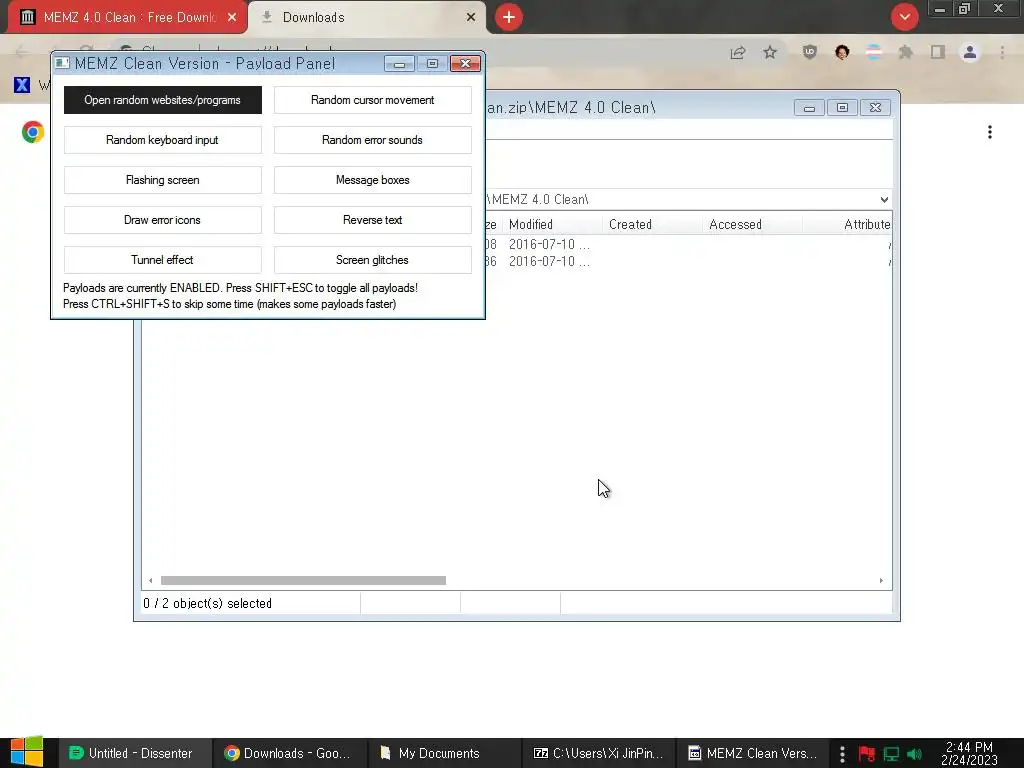Click the Chrome logo on Downloads page
The image size is (1024, 768).
click(x=33, y=132)
